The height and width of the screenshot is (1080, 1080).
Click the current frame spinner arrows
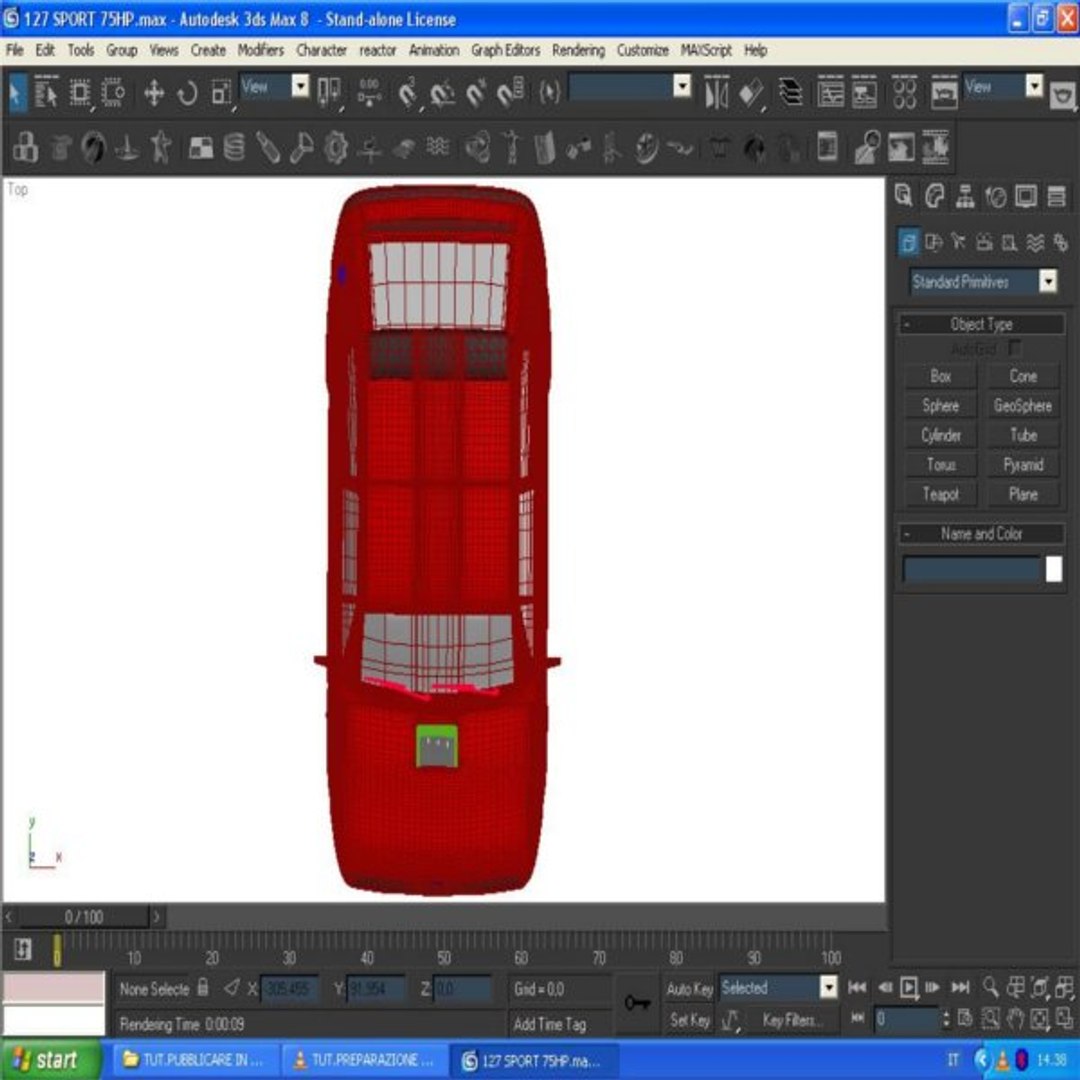[946, 1019]
